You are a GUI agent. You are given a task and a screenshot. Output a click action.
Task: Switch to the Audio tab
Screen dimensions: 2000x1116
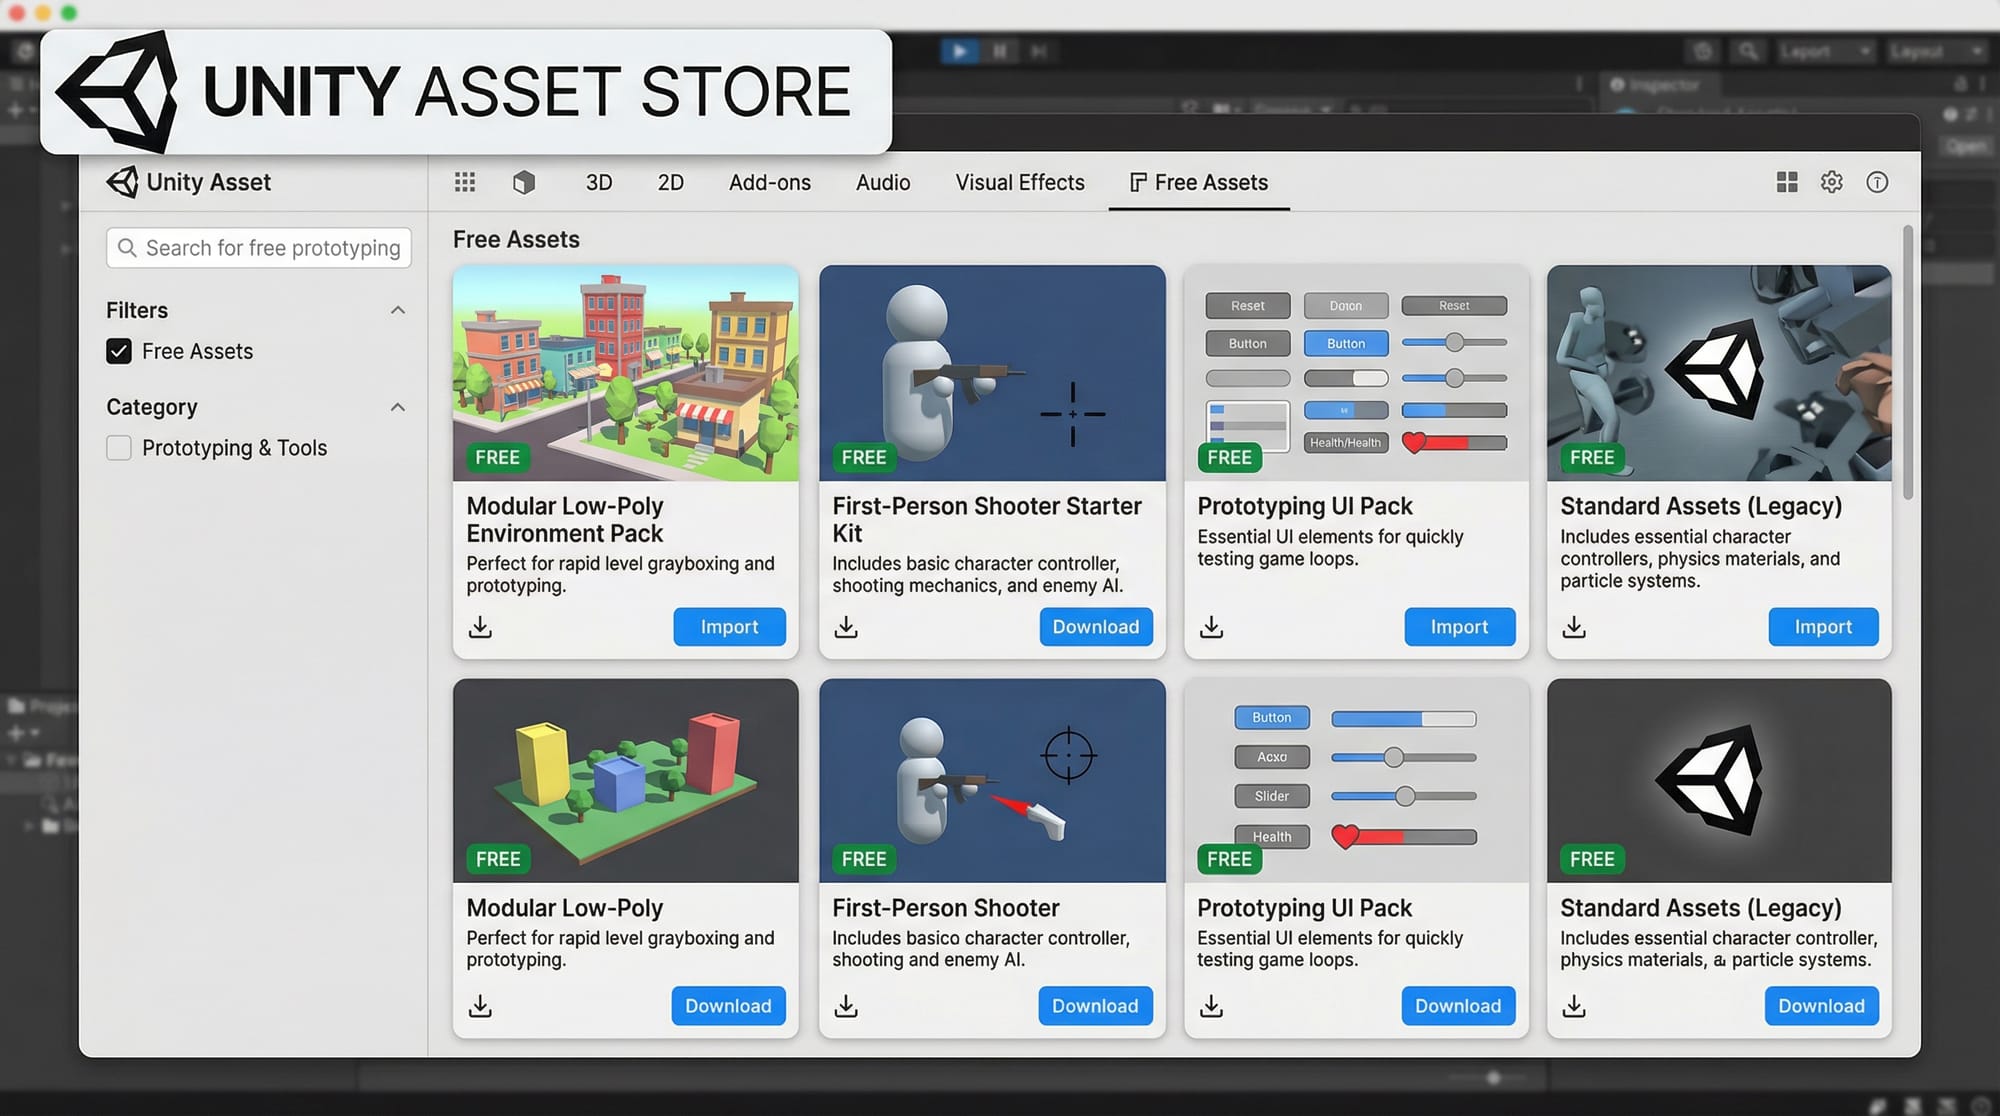click(x=882, y=182)
